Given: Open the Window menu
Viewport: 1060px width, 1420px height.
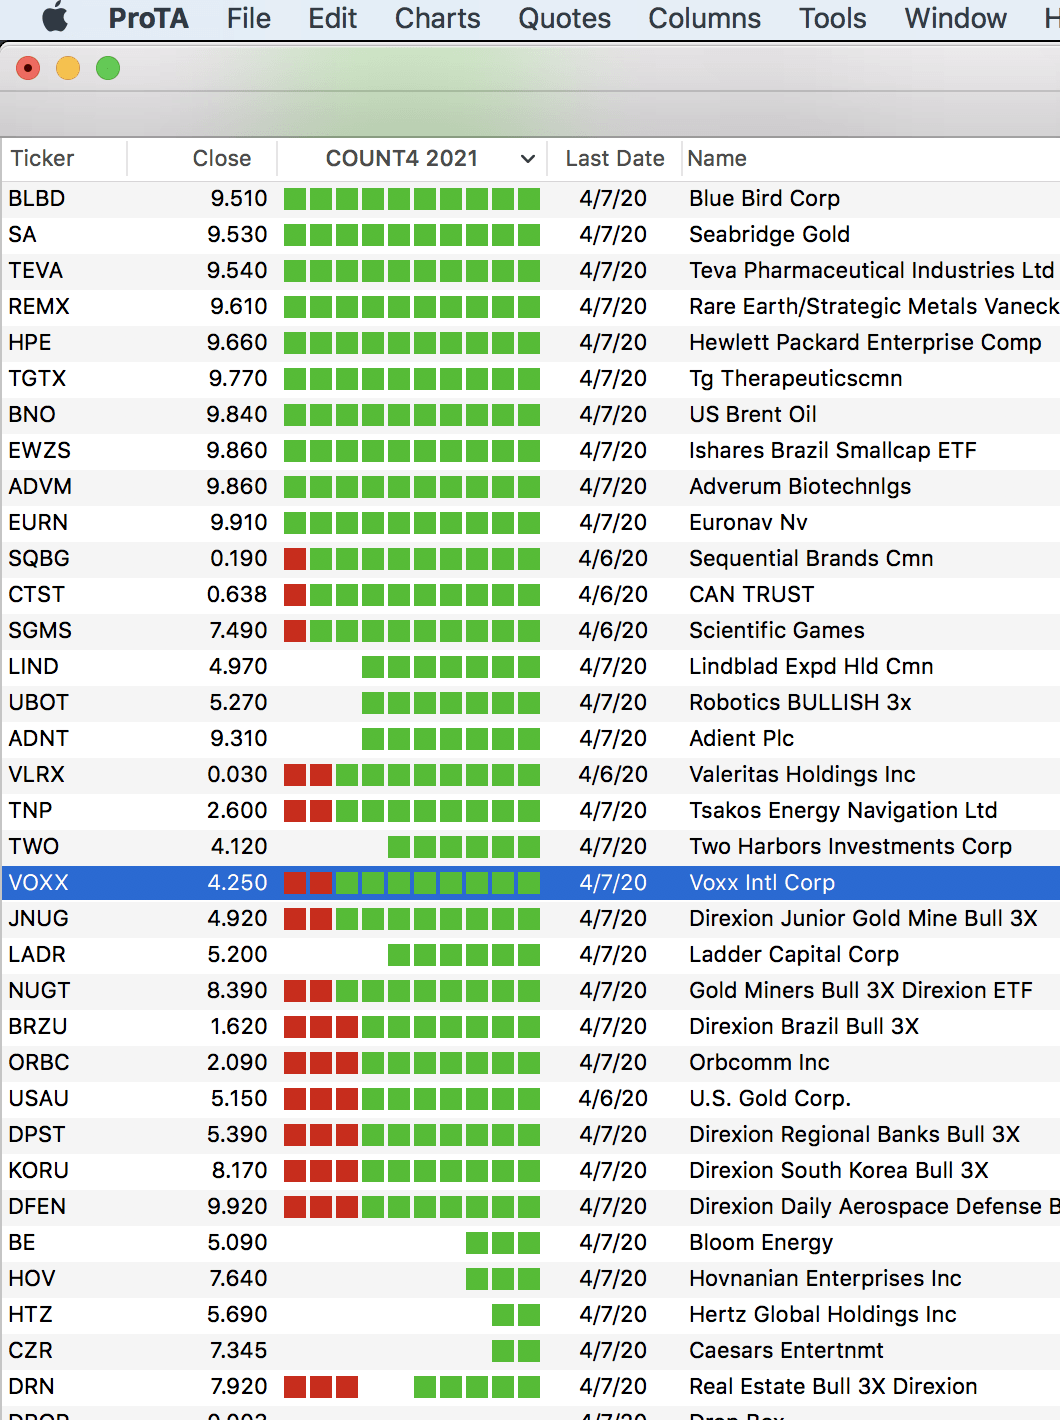Looking at the screenshot, I should 955,18.
